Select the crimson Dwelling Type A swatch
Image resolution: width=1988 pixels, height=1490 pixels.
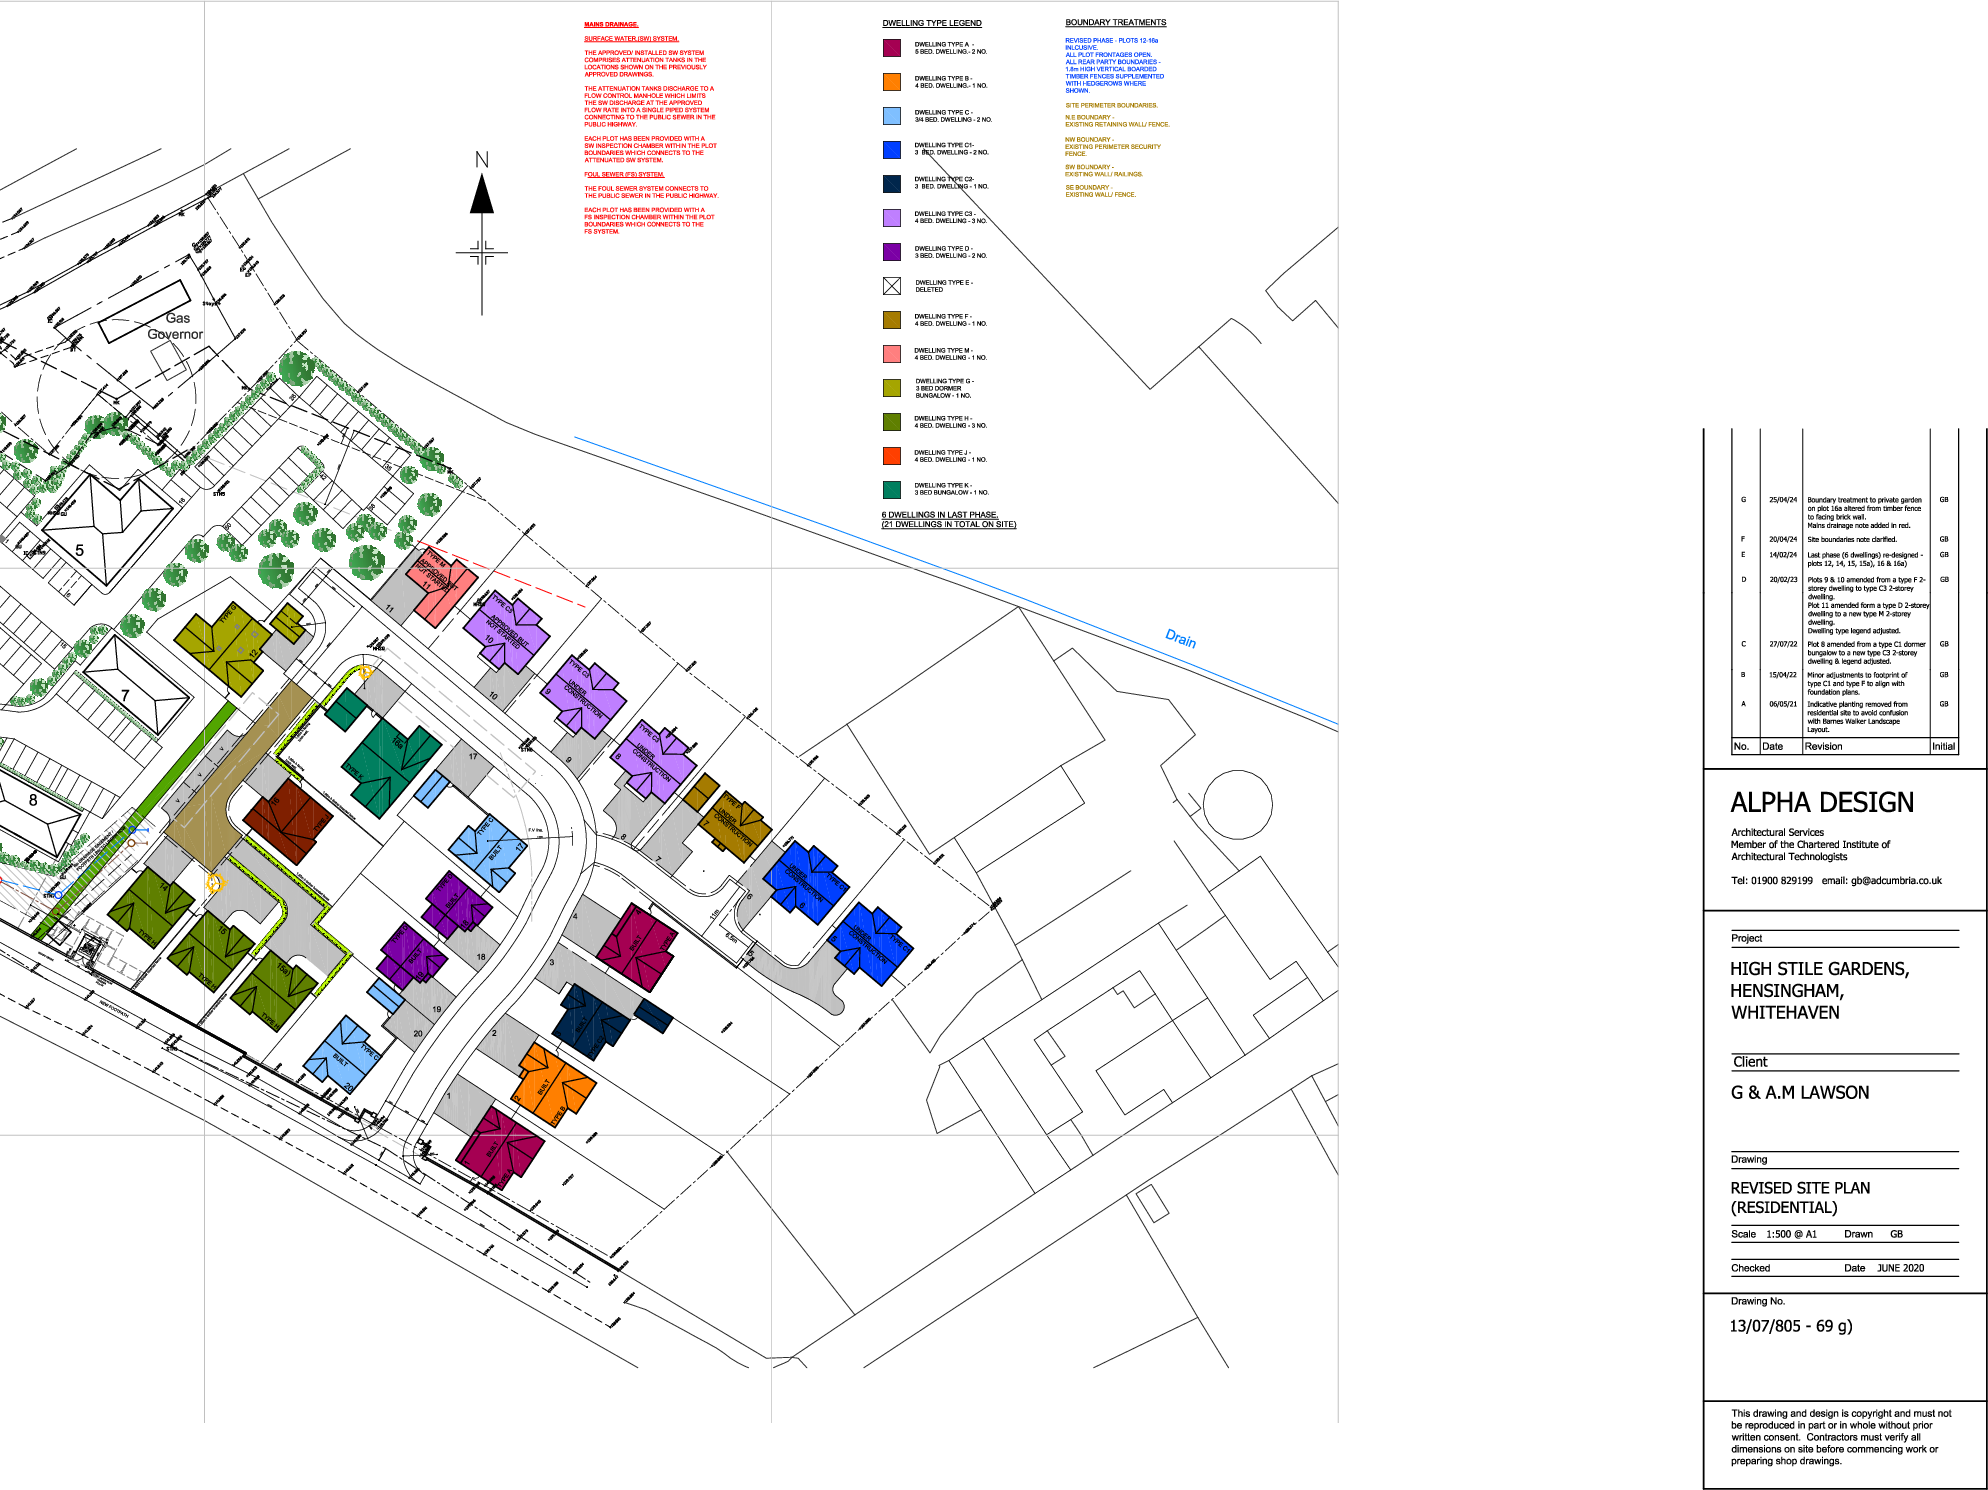click(x=892, y=48)
